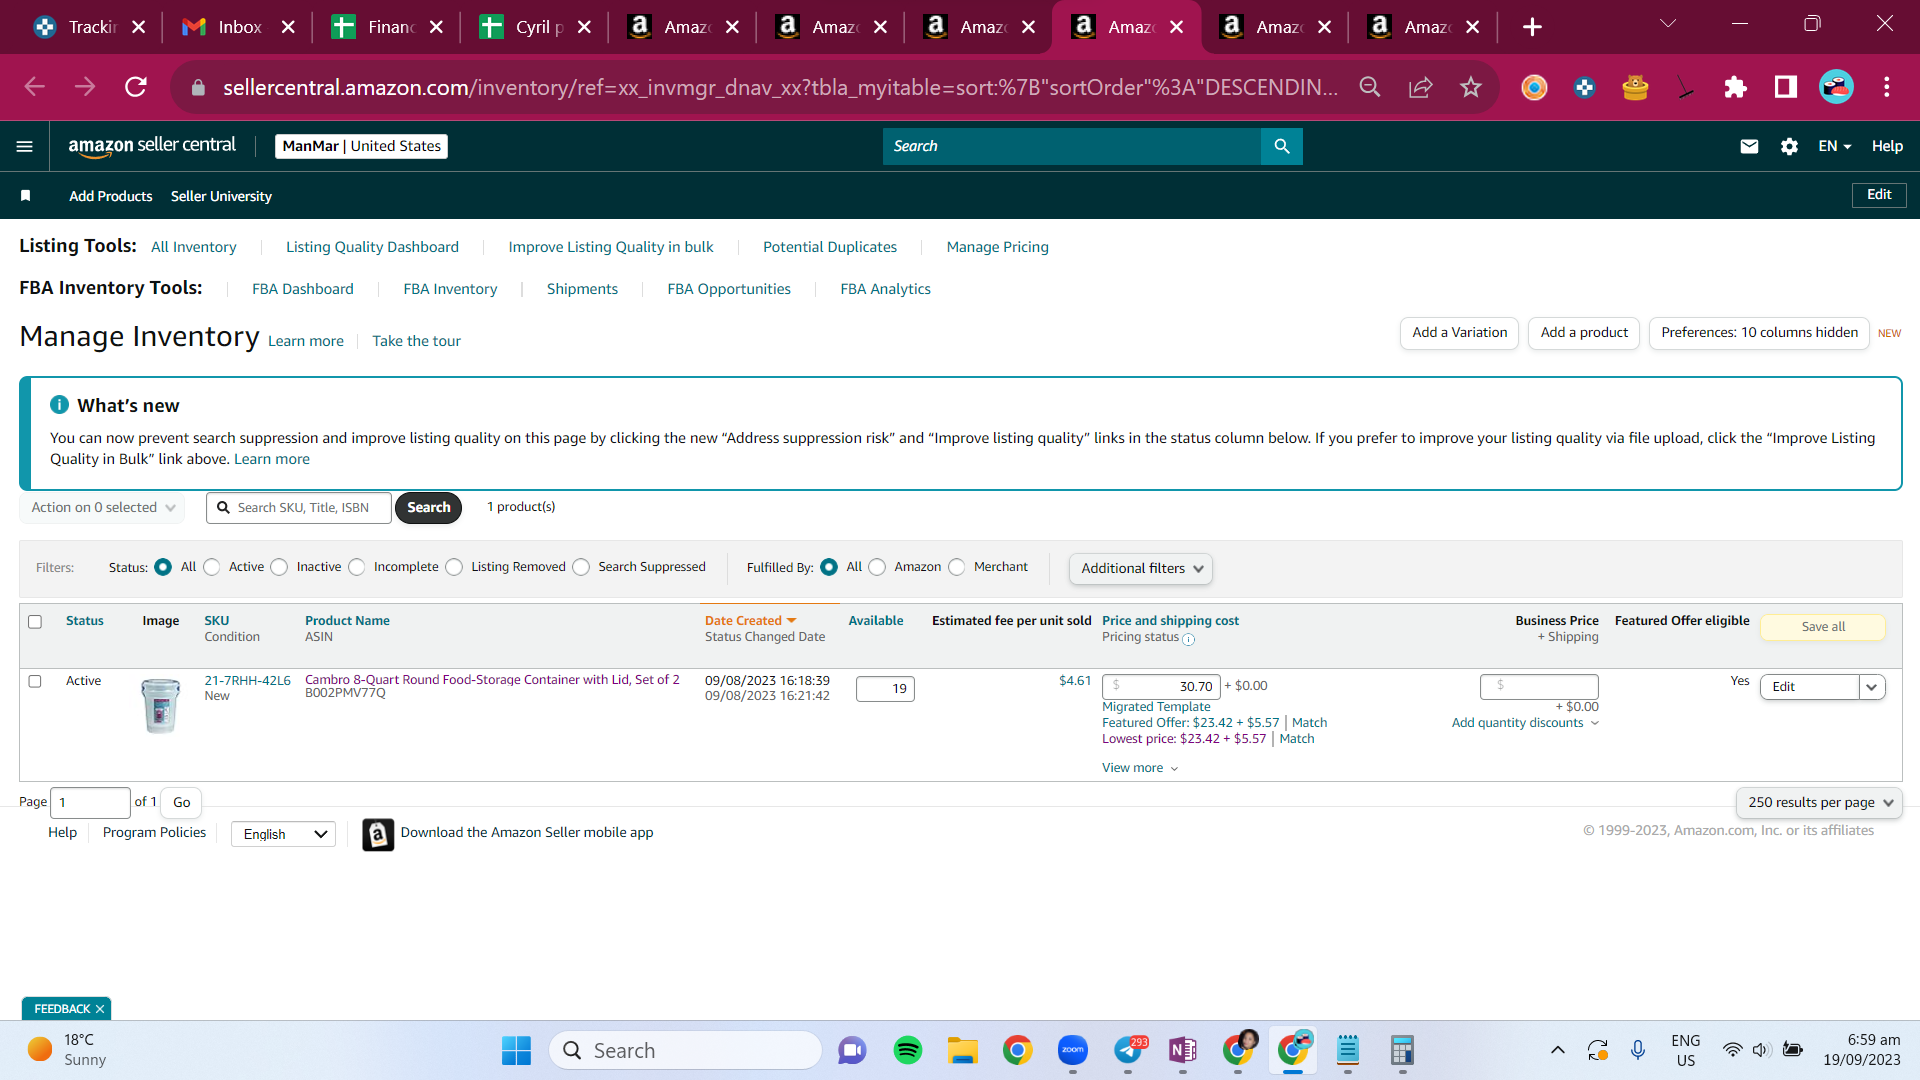This screenshot has height=1080, width=1920.
Task: Open the Windows Start menu
Action: coord(516,1050)
